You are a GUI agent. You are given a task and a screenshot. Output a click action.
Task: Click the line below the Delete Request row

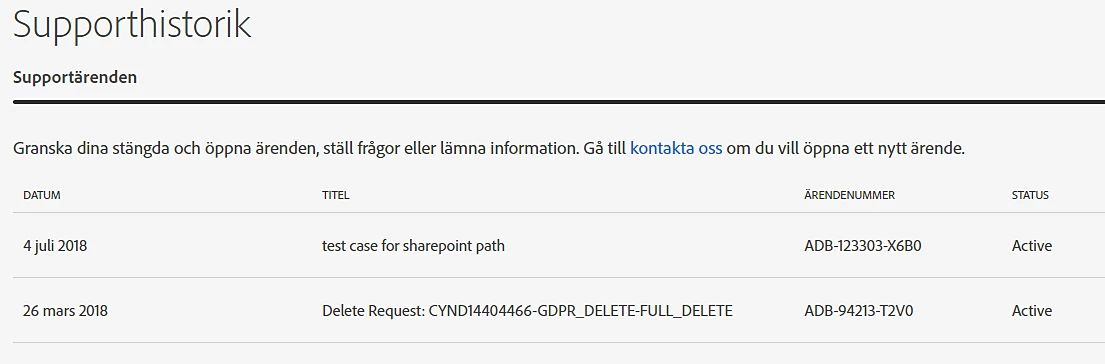(x=559, y=343)
